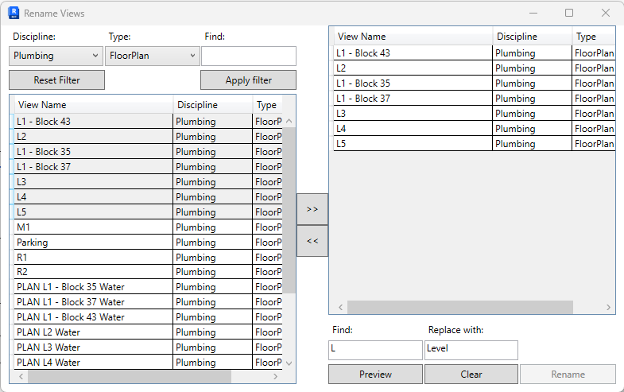The width and height of the screenshot is (624, 392).
Task: Click the Revit icon in title bar
Action: coord(14,13)
